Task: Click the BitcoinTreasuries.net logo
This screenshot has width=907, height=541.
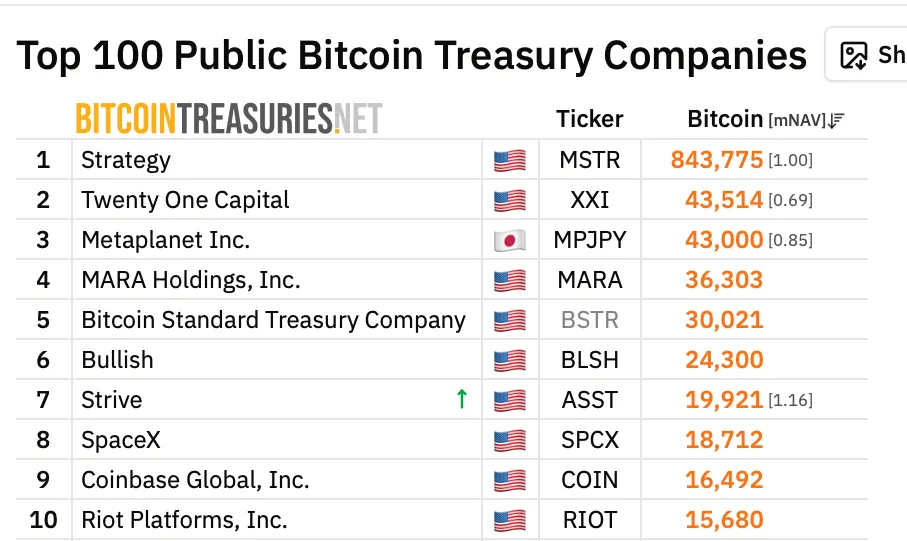Action: (228, 119)
